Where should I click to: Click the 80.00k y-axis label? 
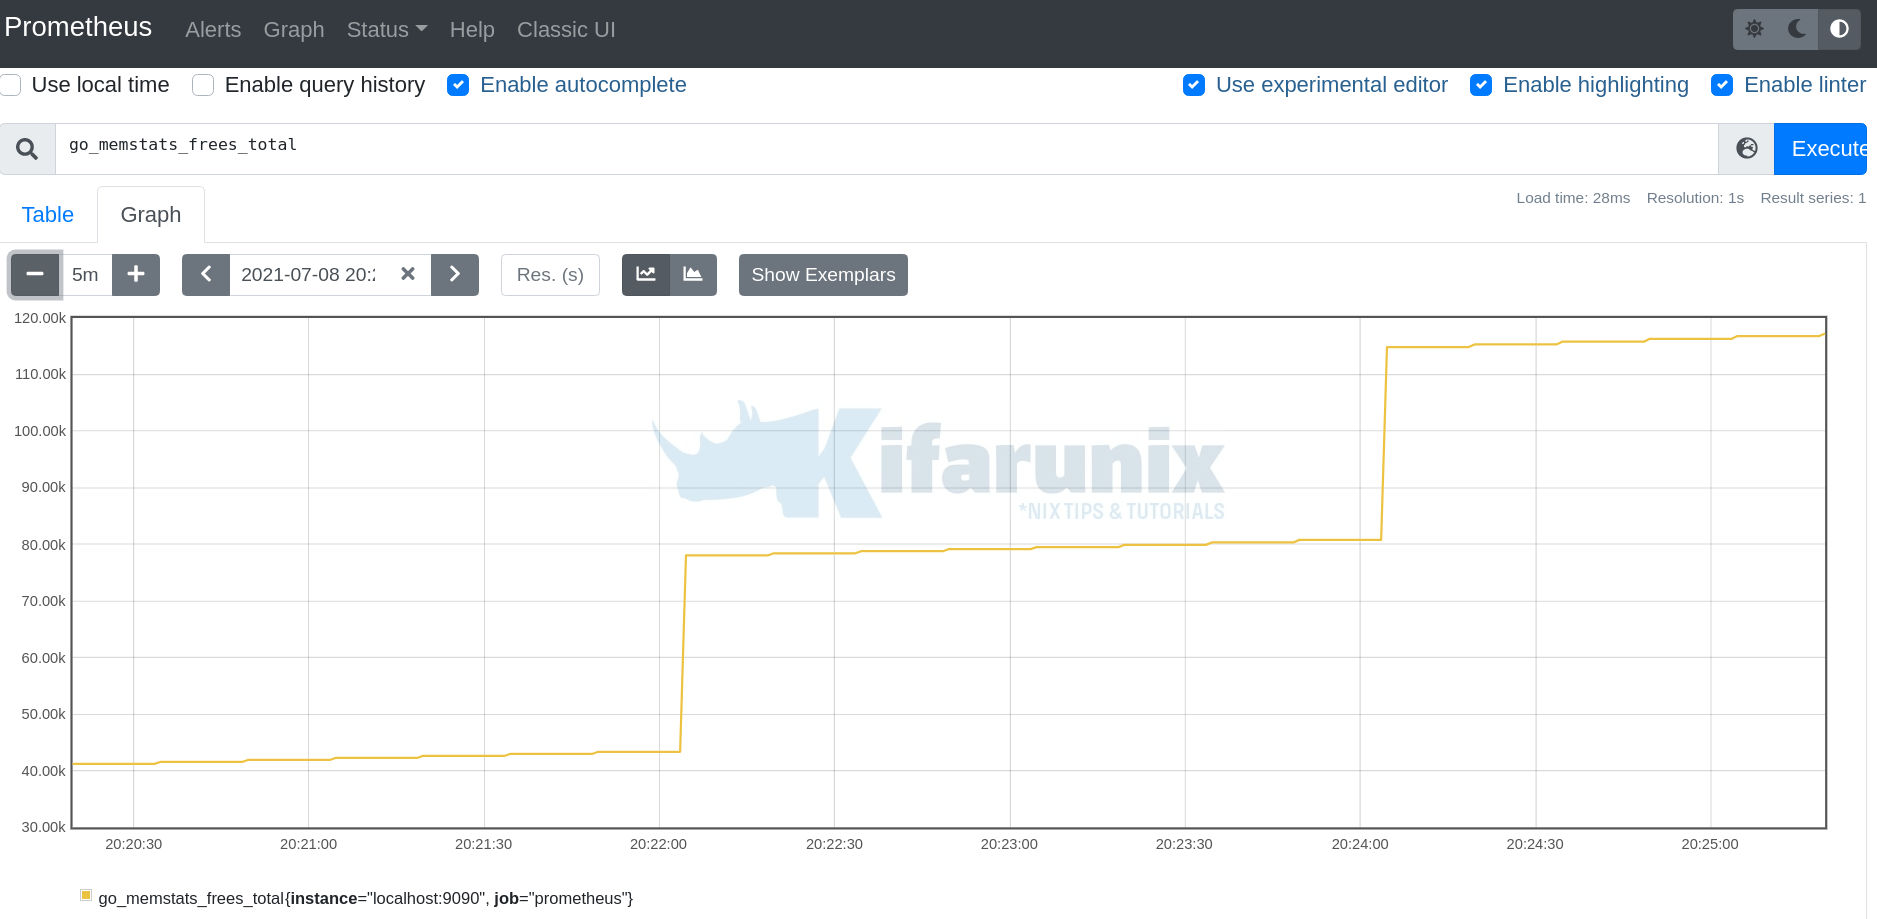(x=43, y=545)
